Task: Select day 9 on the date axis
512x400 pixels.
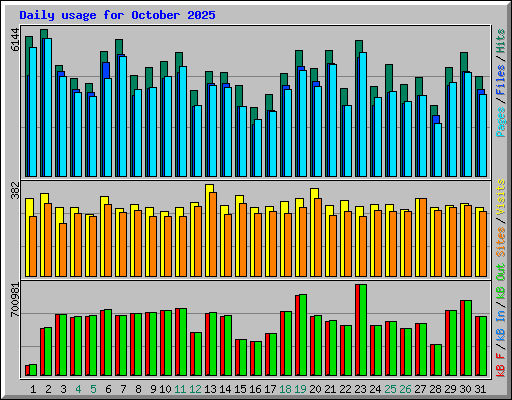Action: (153, 389)
